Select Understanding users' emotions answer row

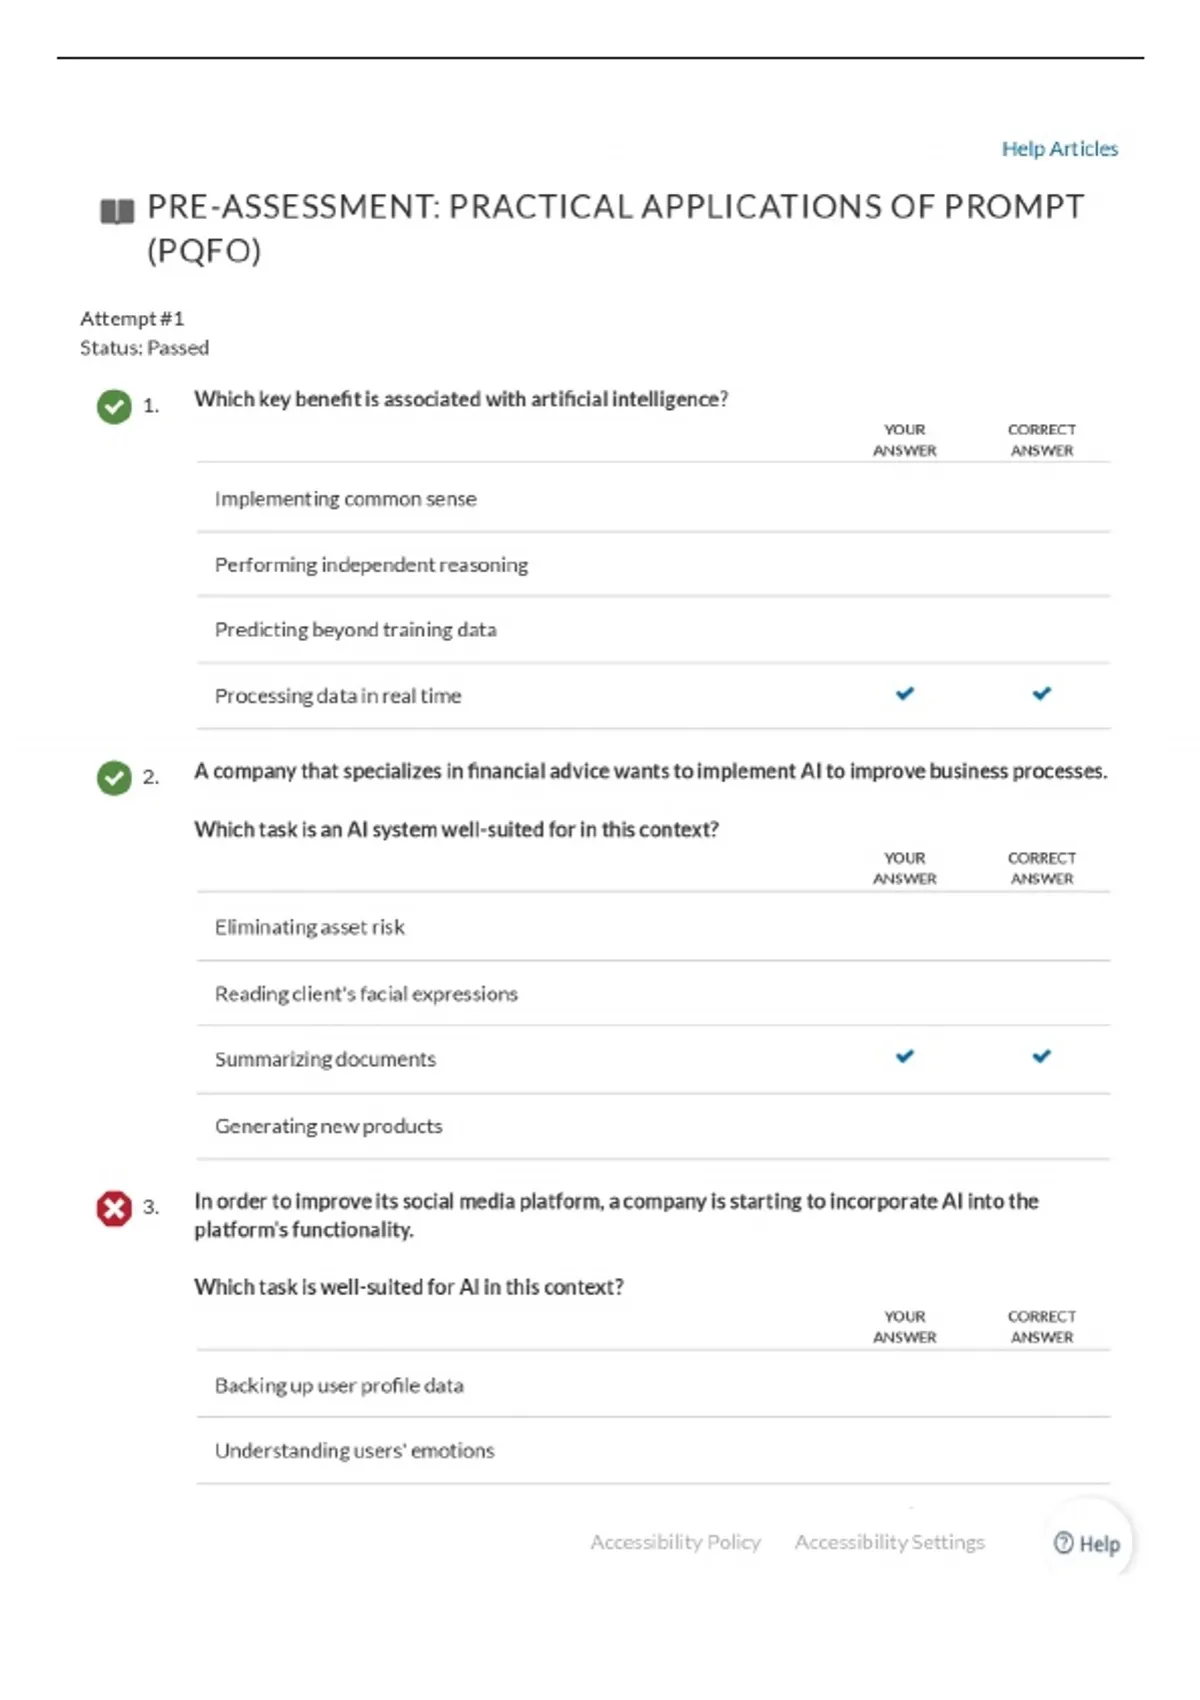click(x=653, y=1451)
